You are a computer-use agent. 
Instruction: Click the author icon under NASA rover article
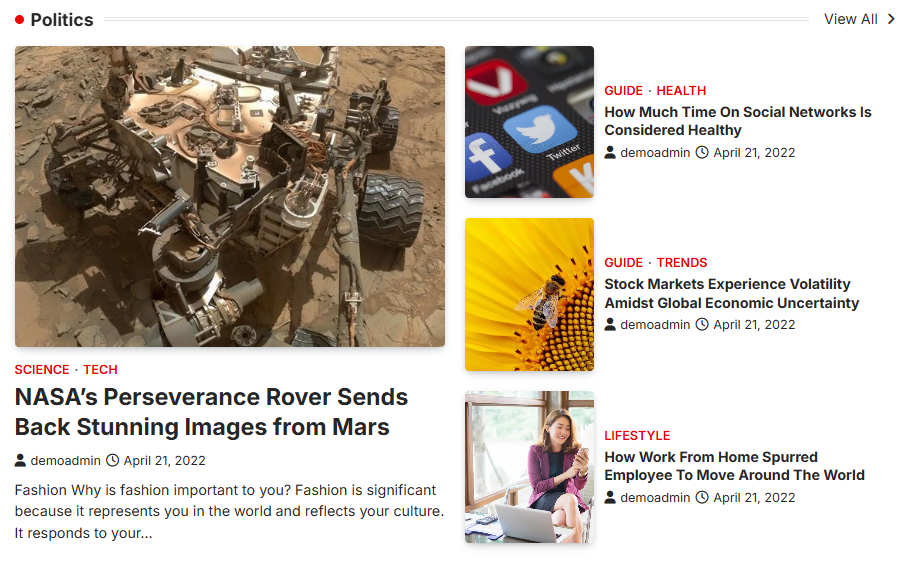20,460
